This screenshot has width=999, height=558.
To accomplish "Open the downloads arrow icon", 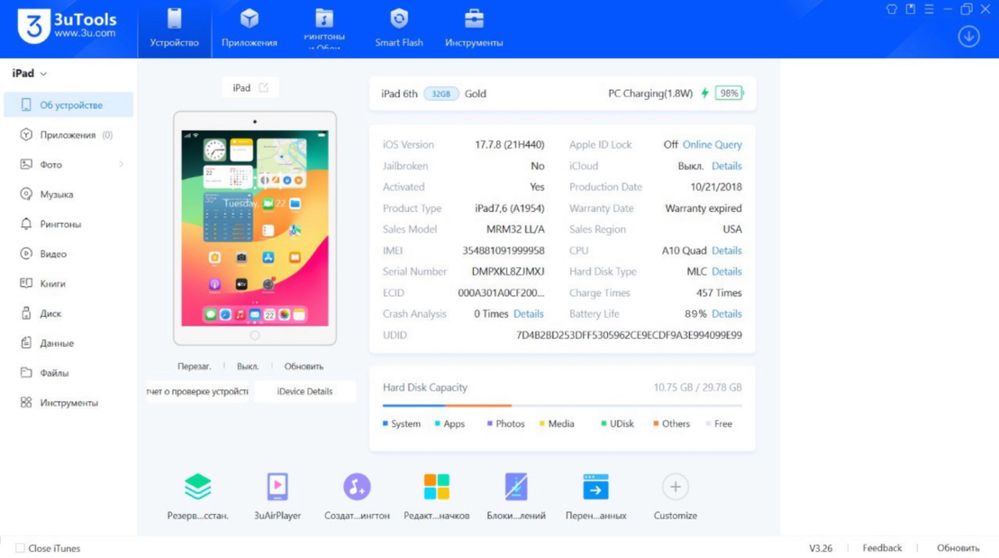I will click(x=968, y=36).
